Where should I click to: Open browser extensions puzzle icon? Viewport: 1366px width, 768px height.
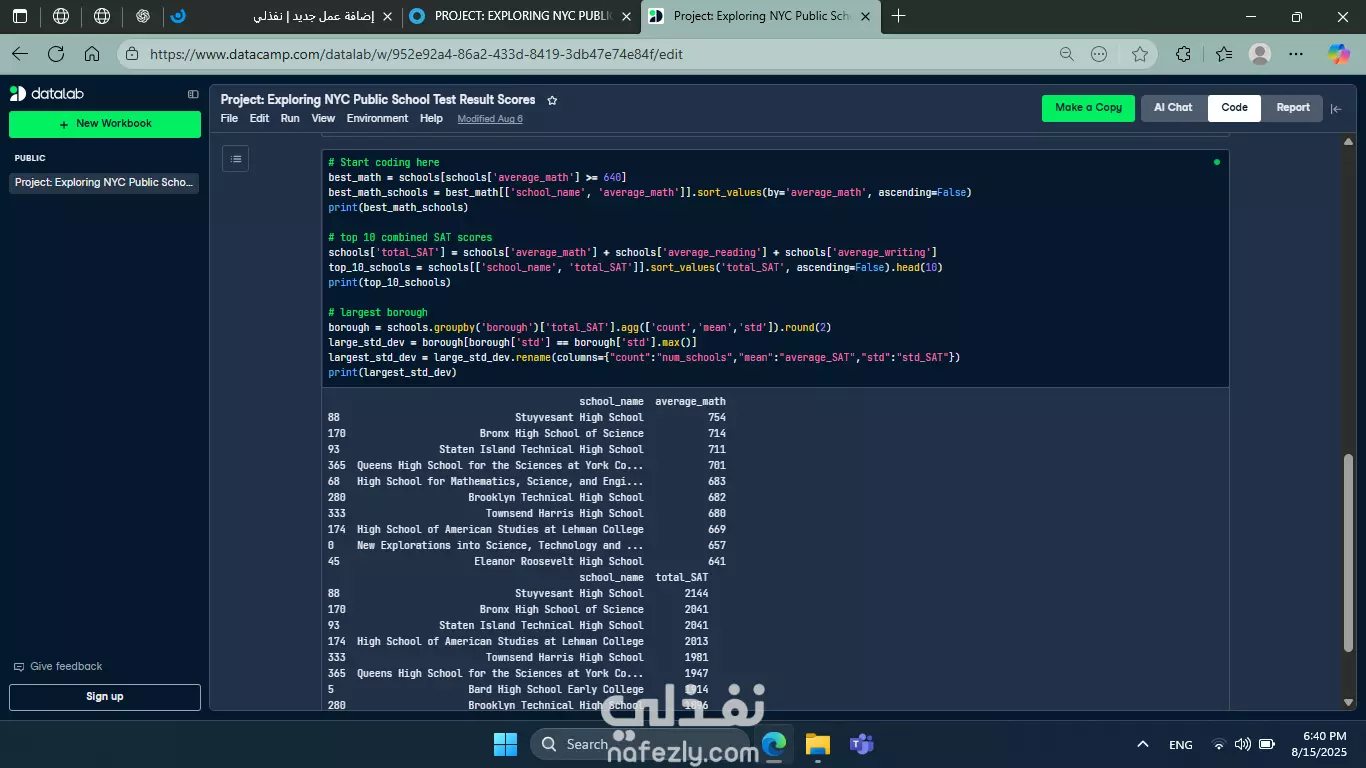pos(1184,54)
